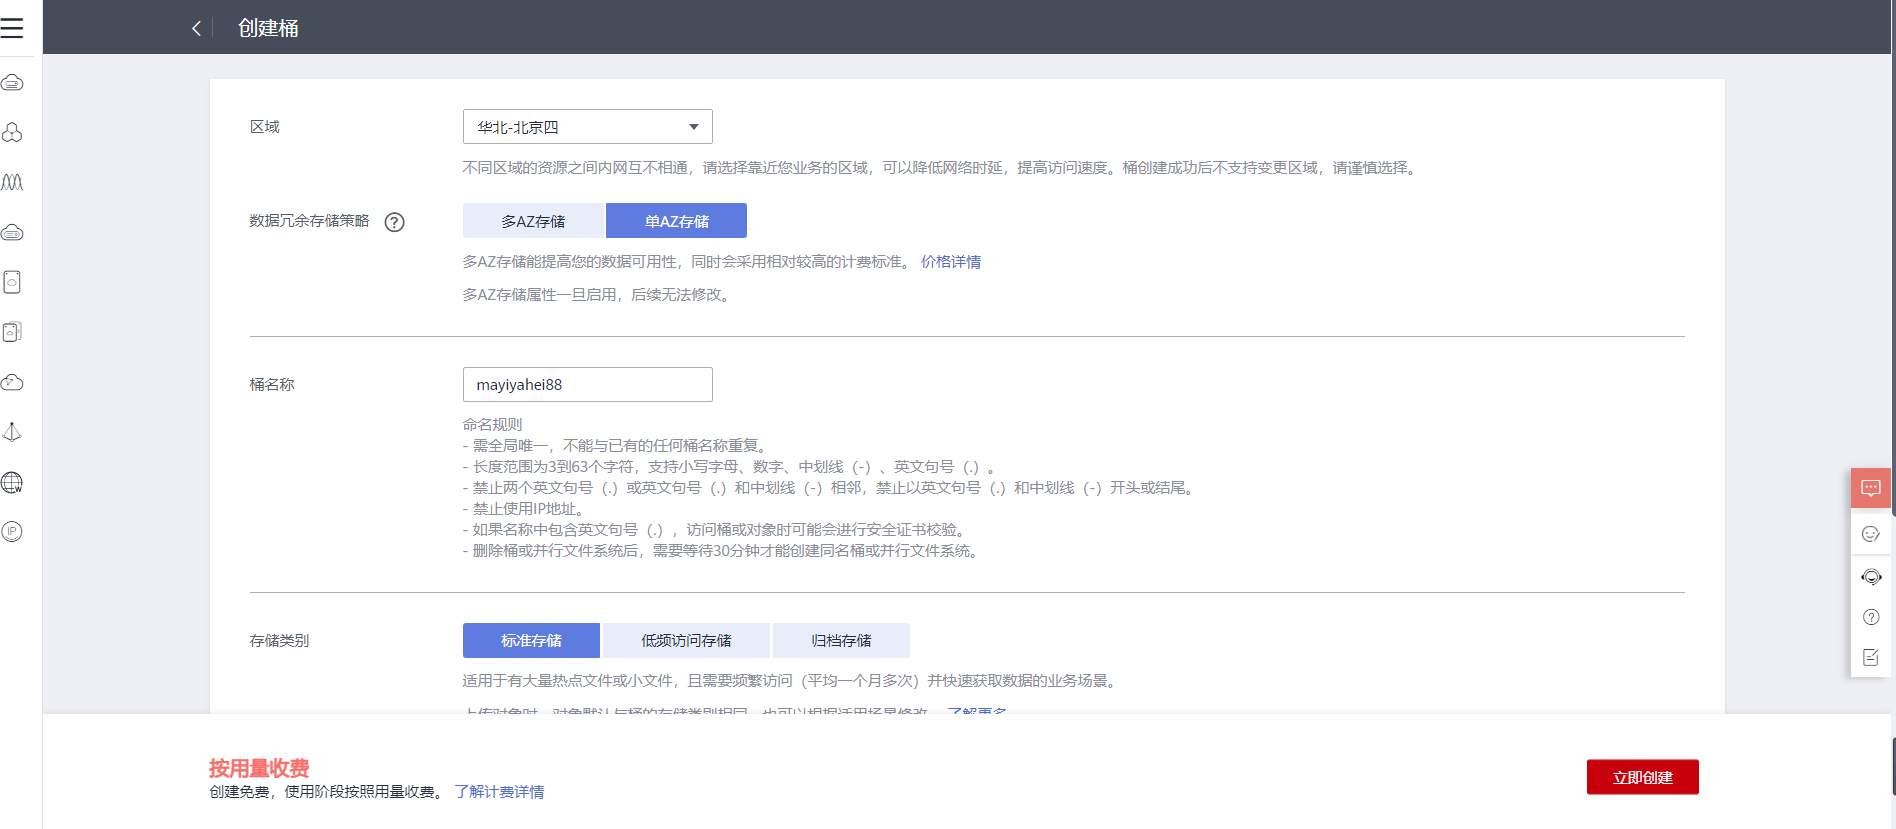Click the 数据冗余存储策略 label

tap(309, 221)
